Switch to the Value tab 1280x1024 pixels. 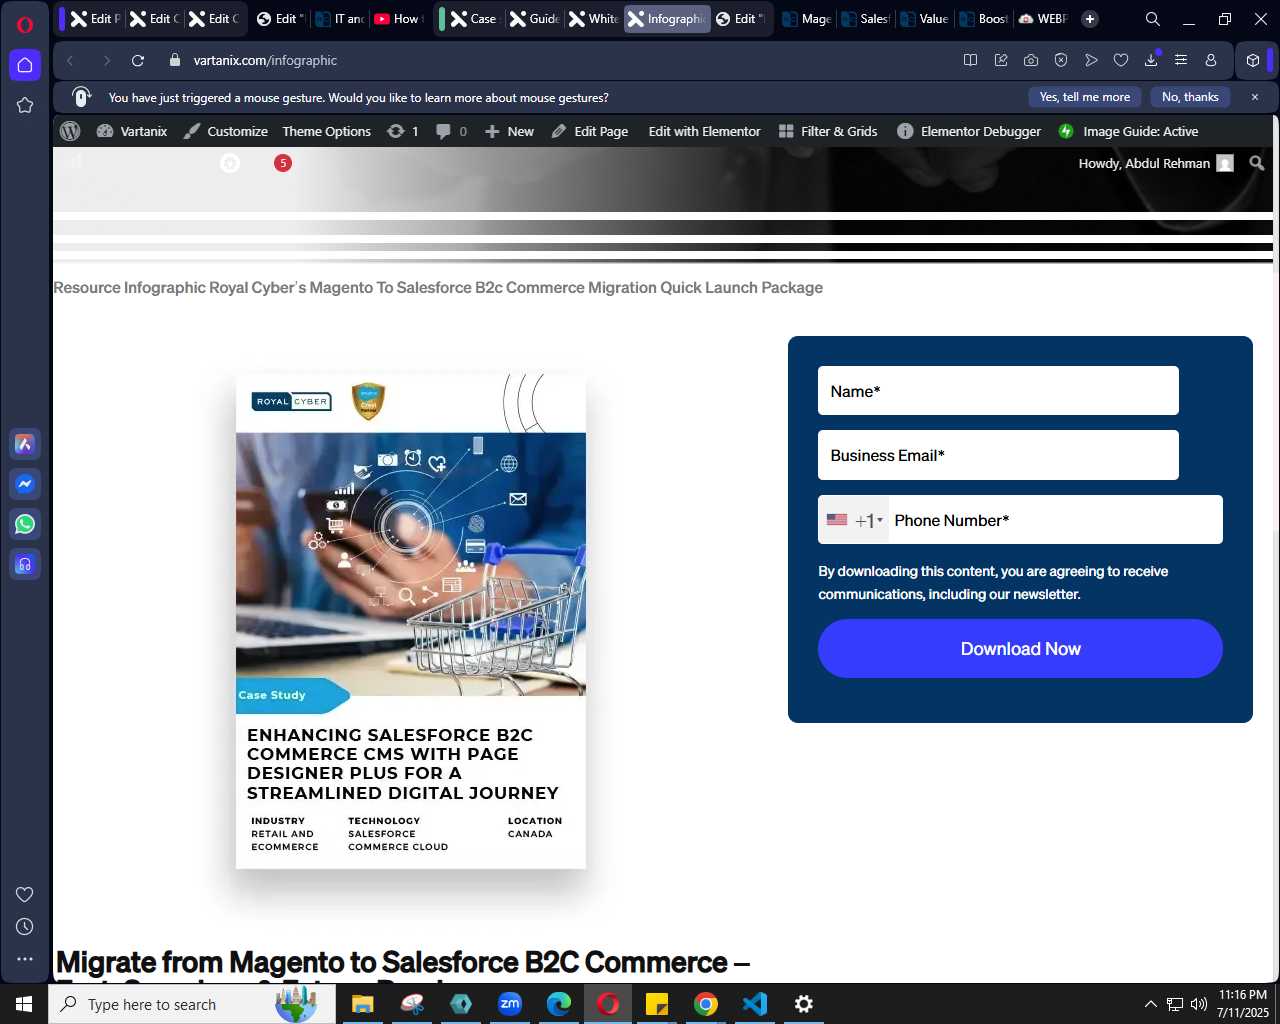pos(923,19)
